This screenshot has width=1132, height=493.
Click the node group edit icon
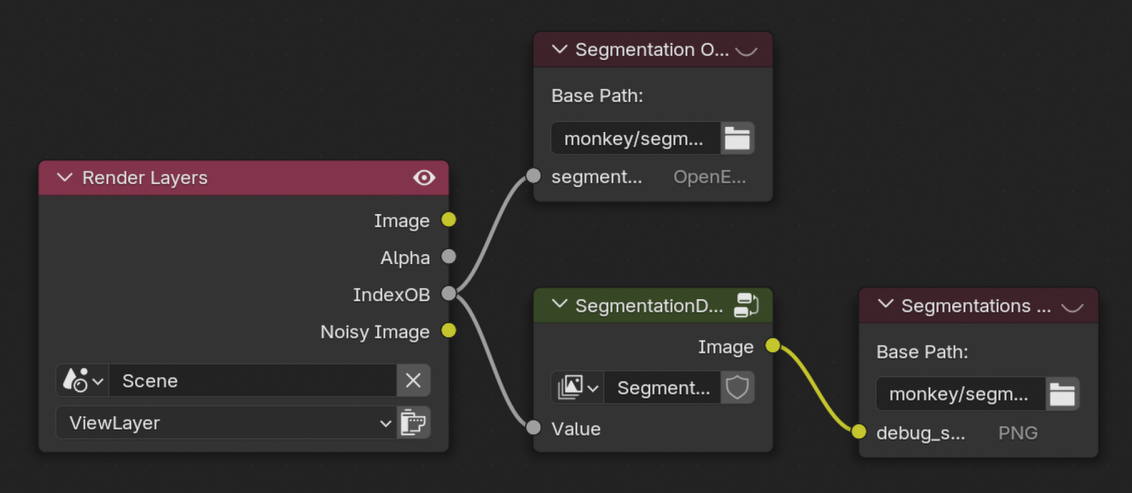pyautogui.click(x=746, y=306)
